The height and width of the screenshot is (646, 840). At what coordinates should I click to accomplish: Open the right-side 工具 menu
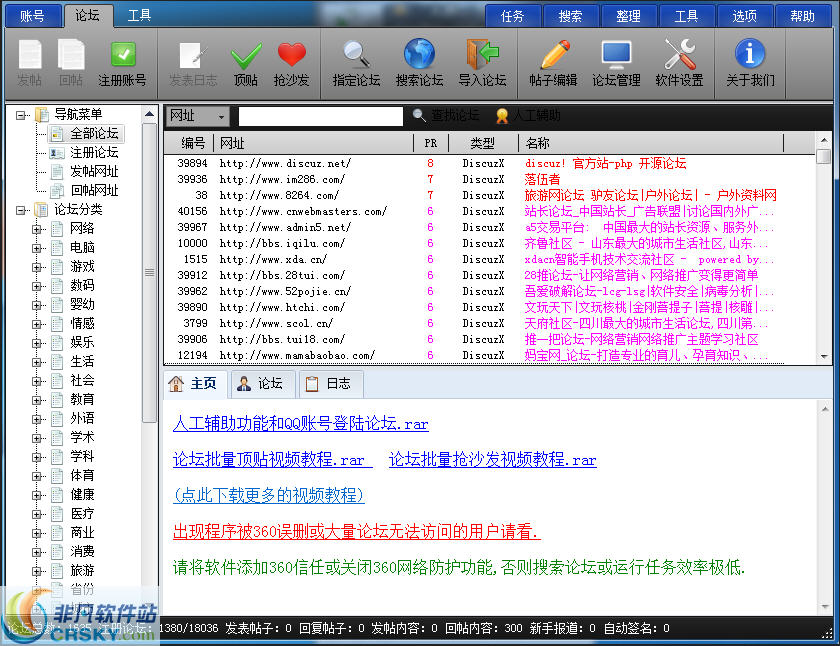pyautogui.click(x=686, y=16)
